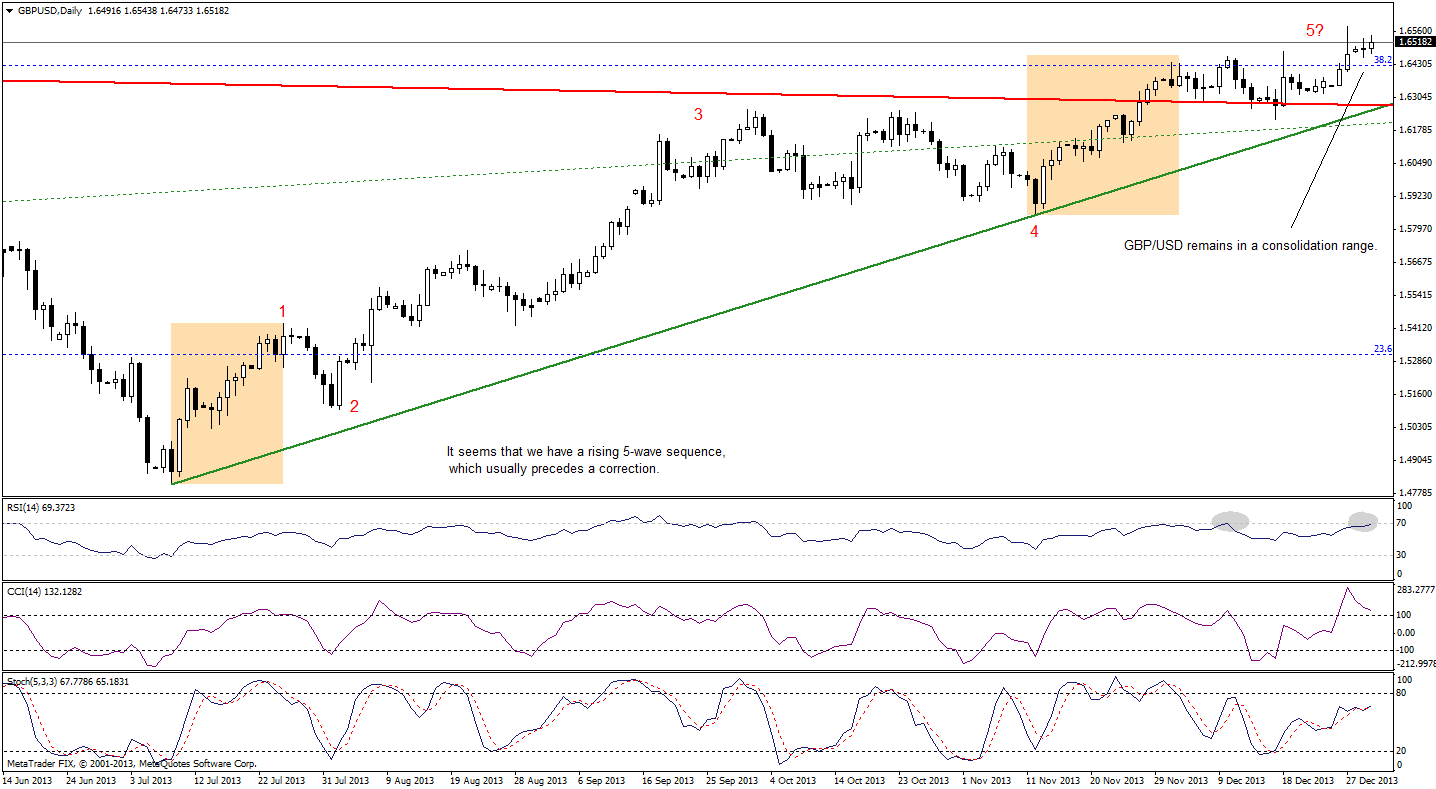
Task: Click price axis value 1.61785
Action: point(1415,130)
